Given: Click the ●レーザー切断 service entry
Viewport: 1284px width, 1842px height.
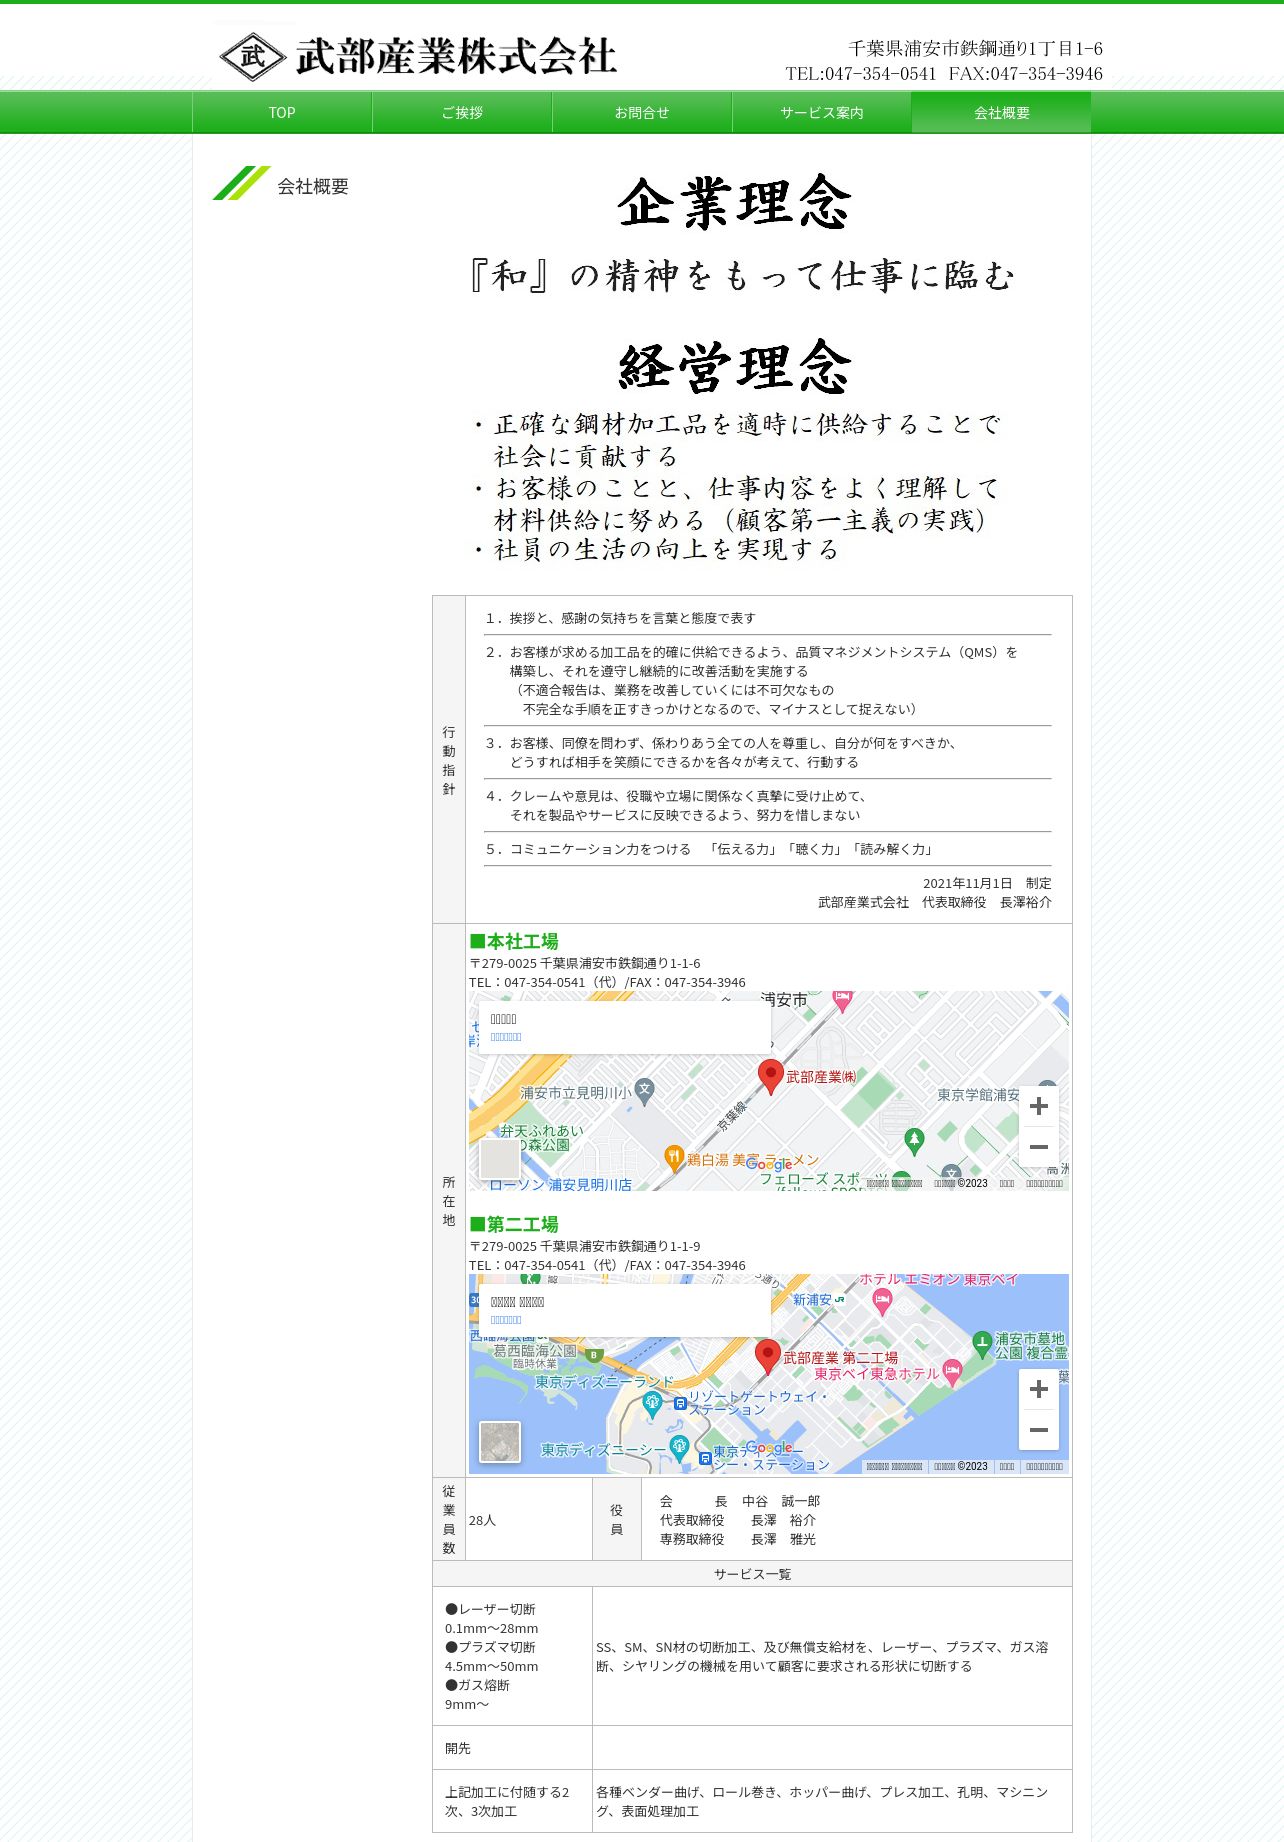Looking at the screenshot, I should tap(490, 1610).
